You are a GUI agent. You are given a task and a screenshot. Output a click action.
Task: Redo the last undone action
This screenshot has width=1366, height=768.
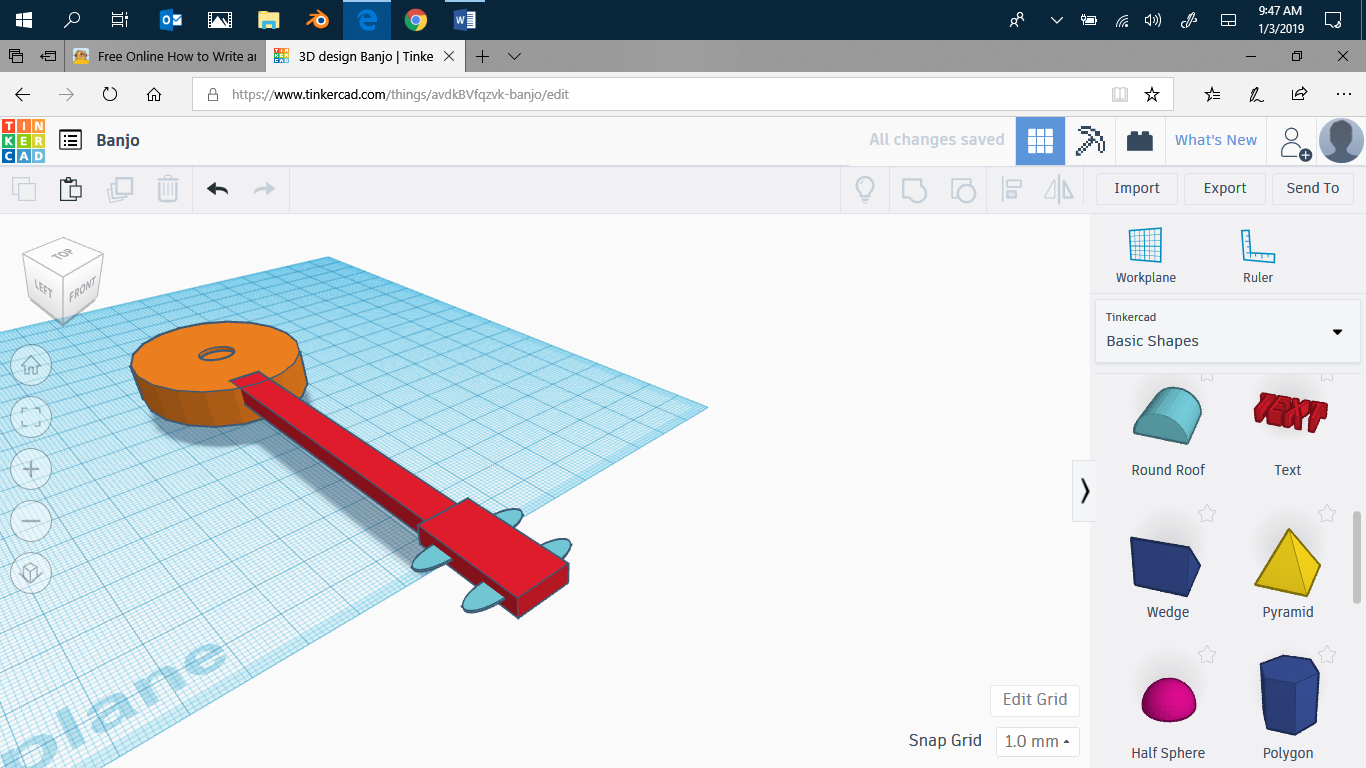264,188
